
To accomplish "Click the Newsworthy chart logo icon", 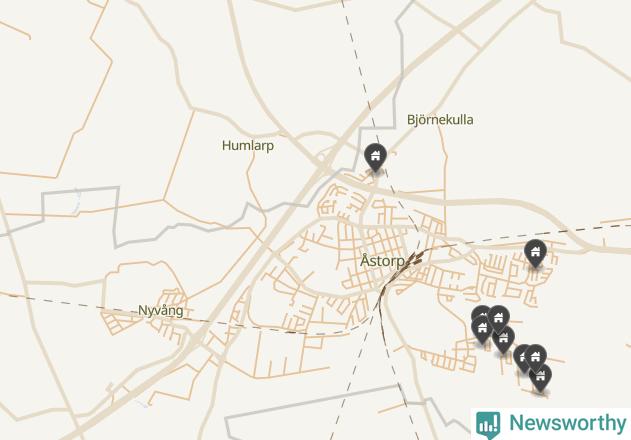I will (x=488, y=425).
